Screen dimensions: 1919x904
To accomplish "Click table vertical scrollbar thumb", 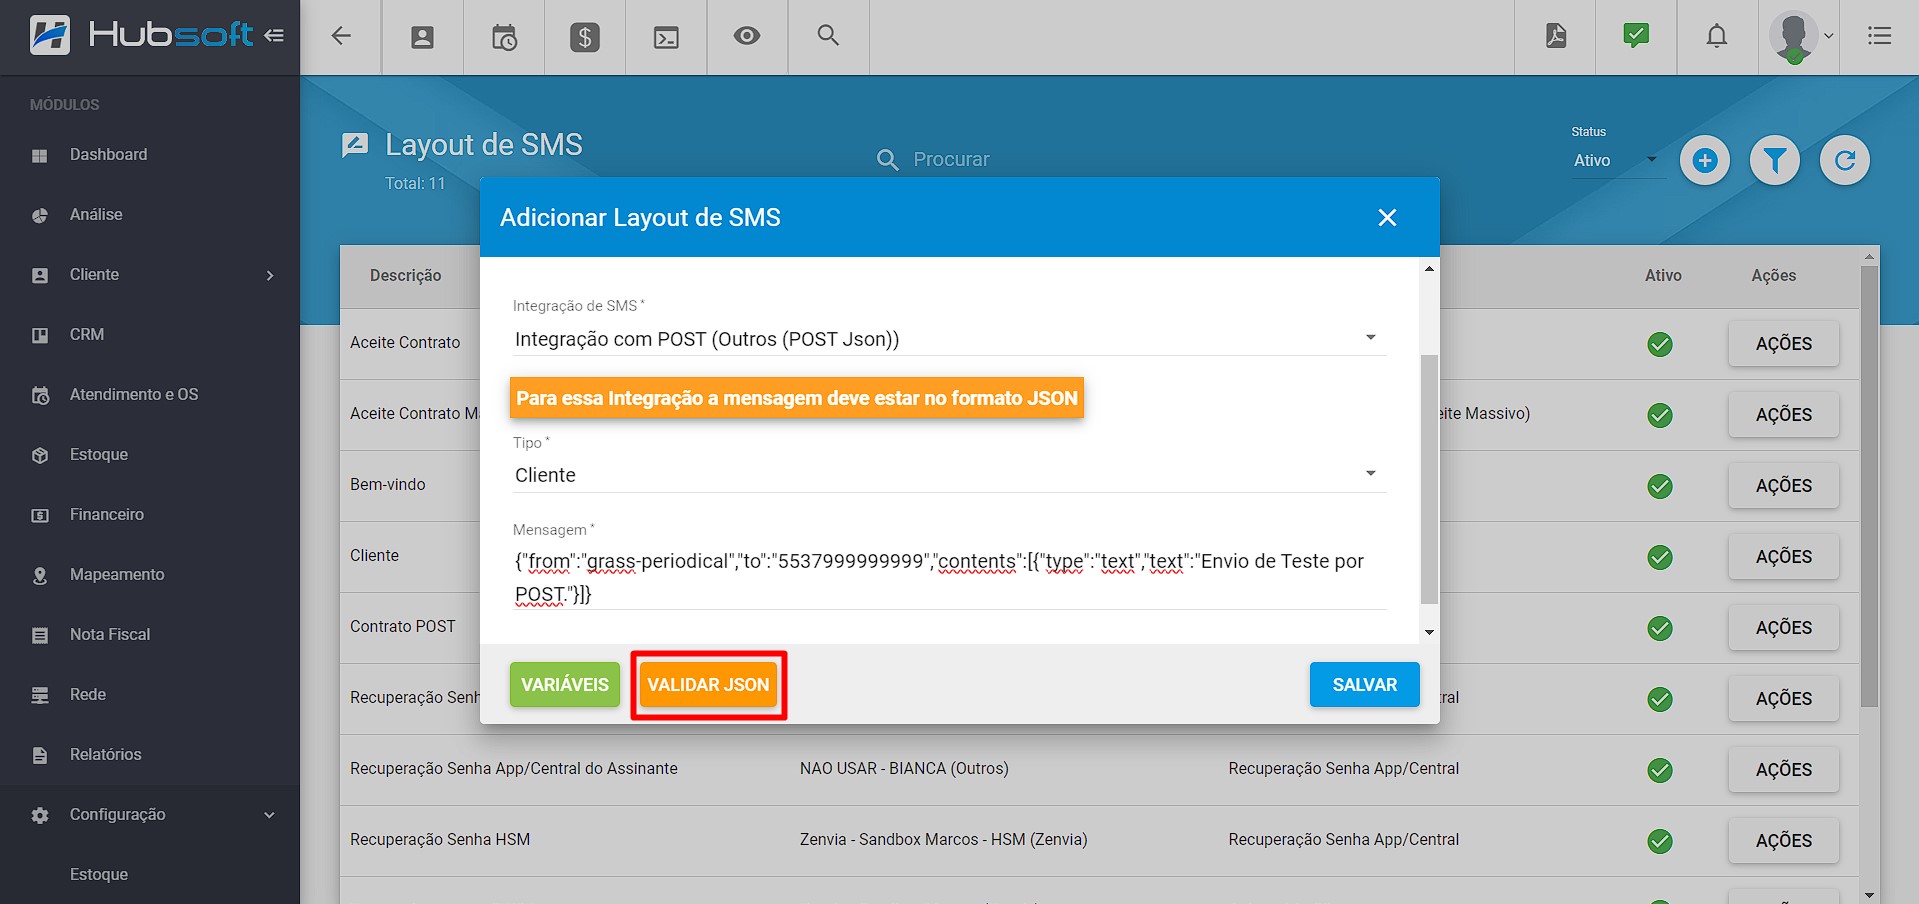I will click(1869, 485).
